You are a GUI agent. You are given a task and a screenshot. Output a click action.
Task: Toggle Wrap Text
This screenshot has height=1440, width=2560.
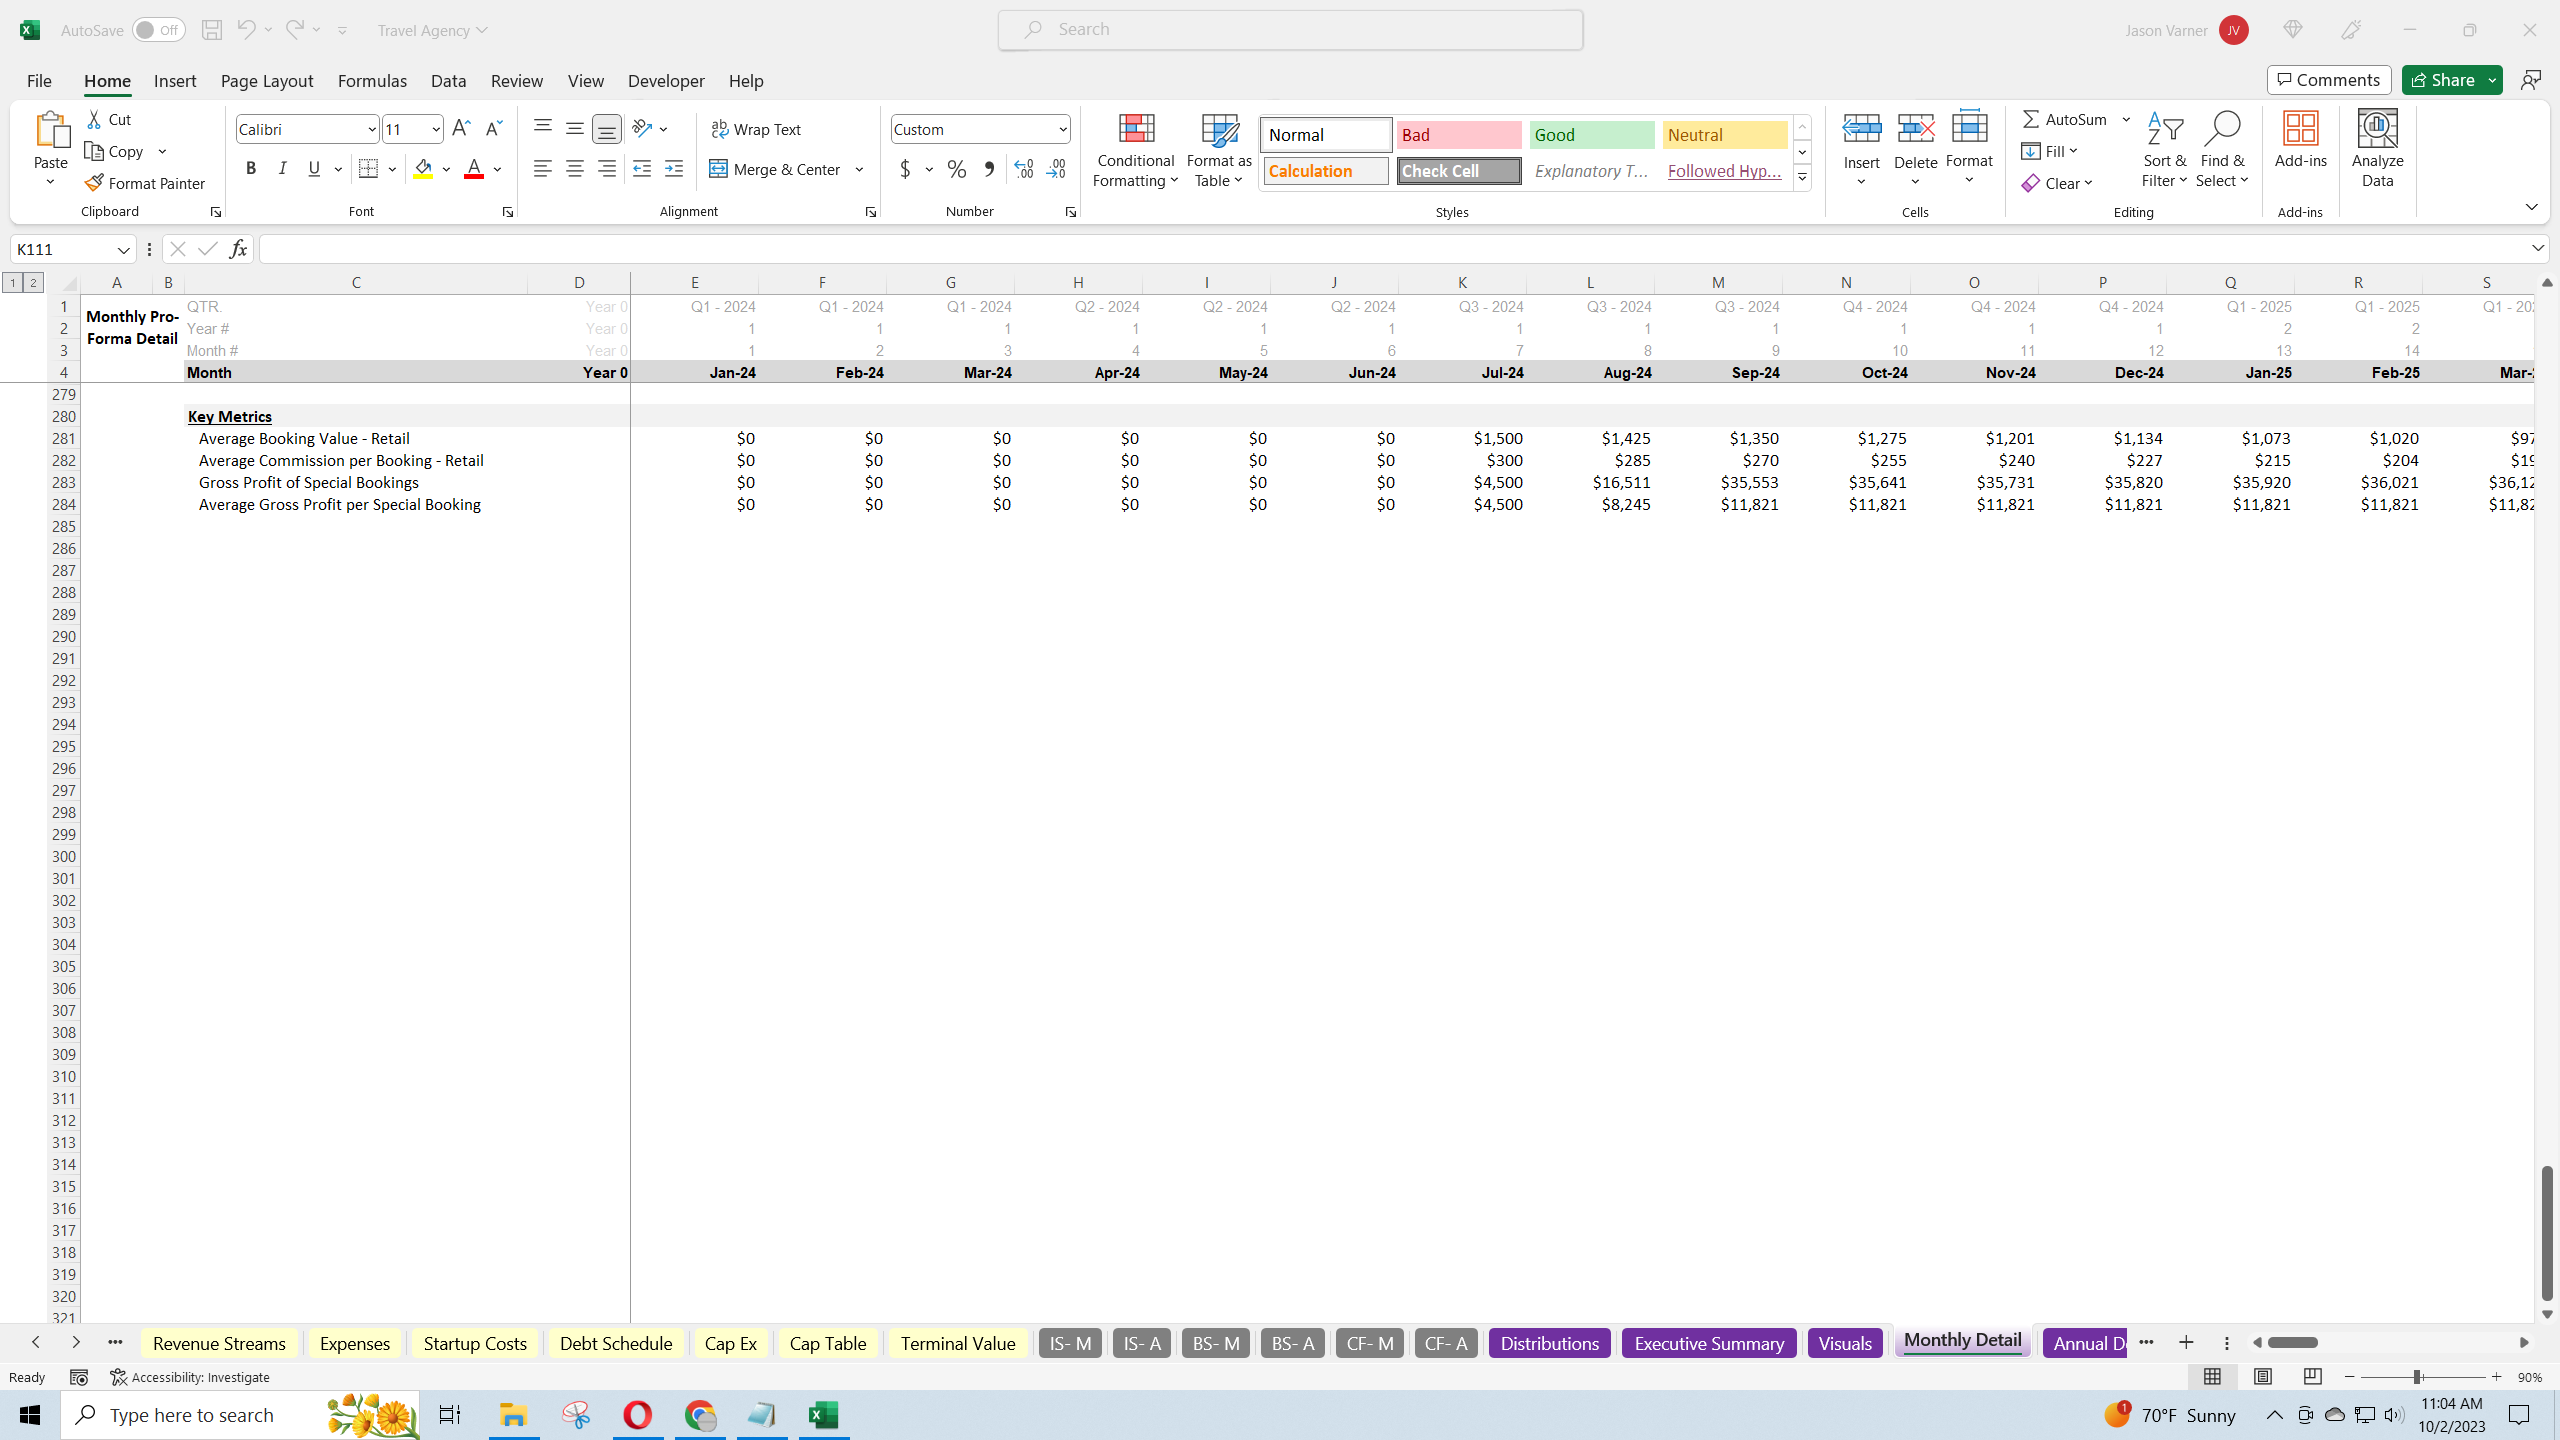coord(756,129)
